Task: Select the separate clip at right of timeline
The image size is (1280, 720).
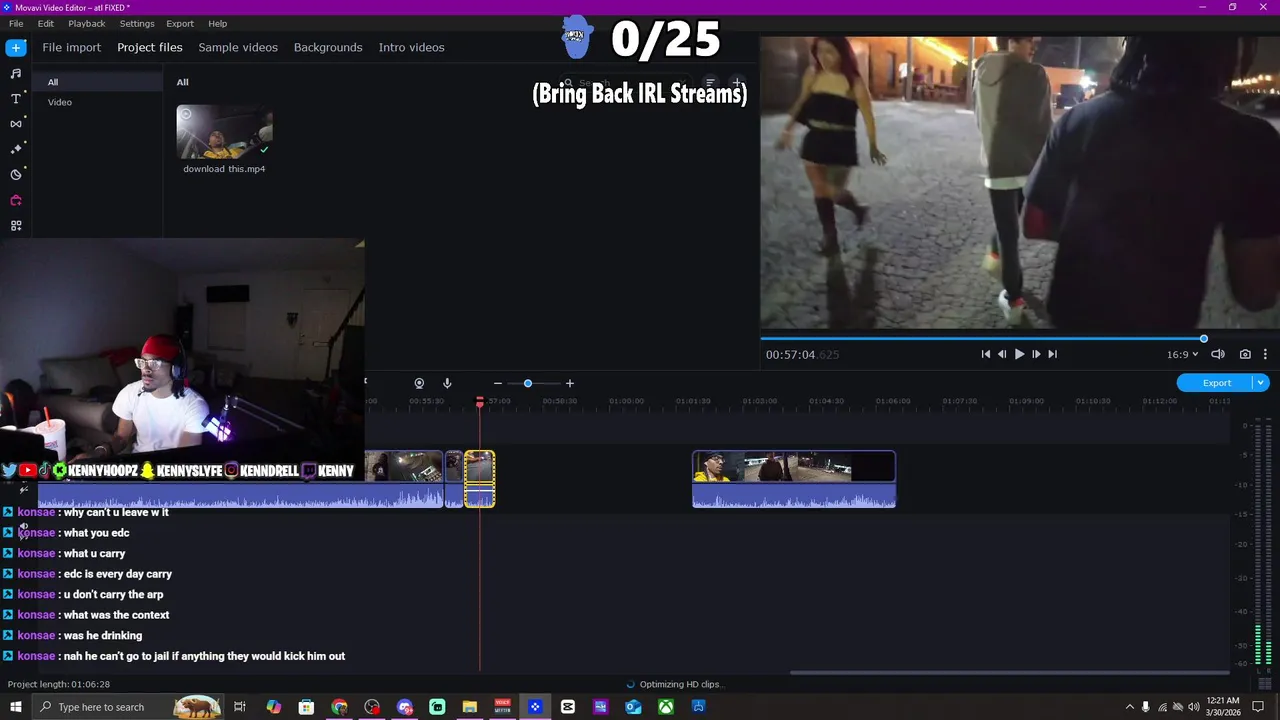Action: (794, 479)
